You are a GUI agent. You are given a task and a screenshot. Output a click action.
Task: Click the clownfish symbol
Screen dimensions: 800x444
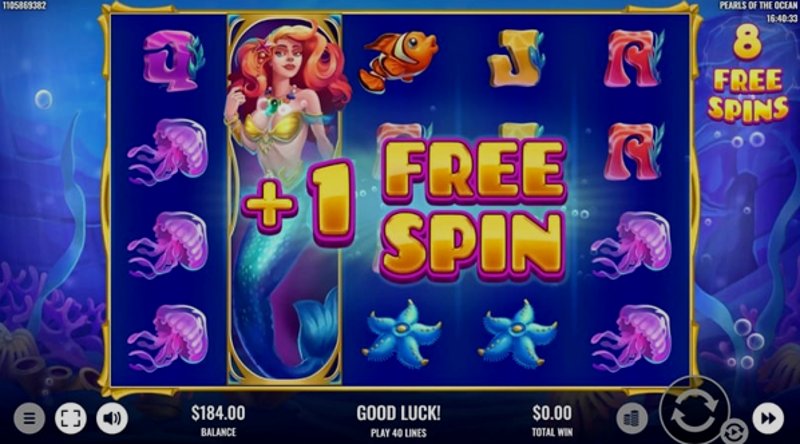[399, 61]
